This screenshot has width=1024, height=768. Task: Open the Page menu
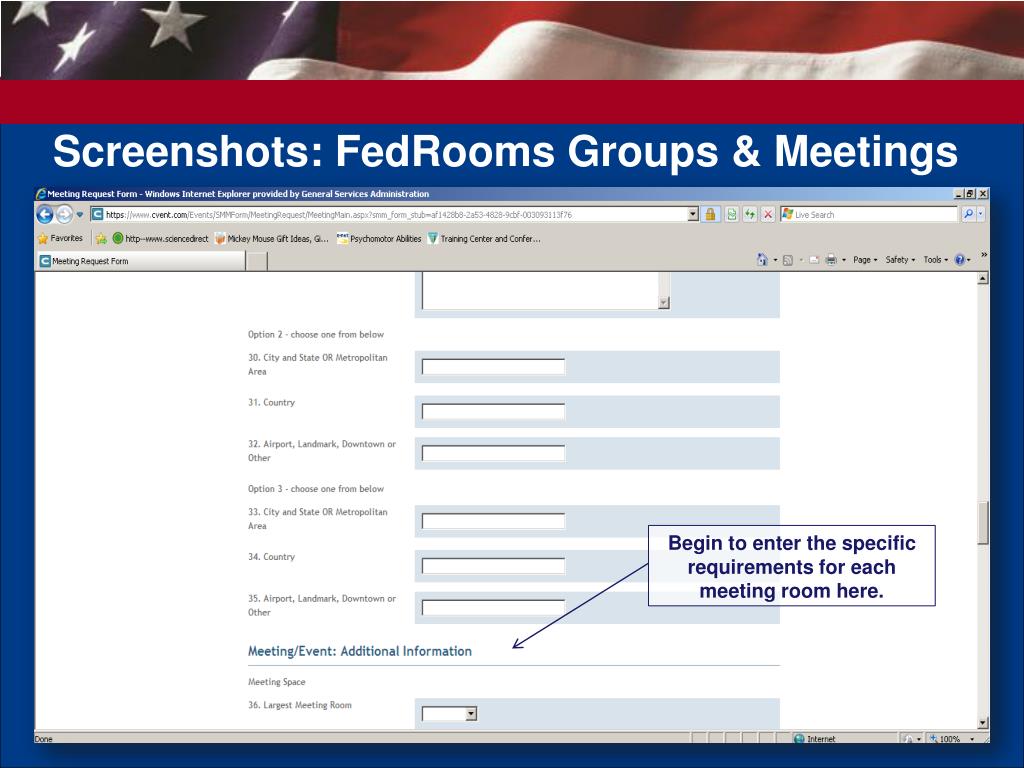(865, 260)
